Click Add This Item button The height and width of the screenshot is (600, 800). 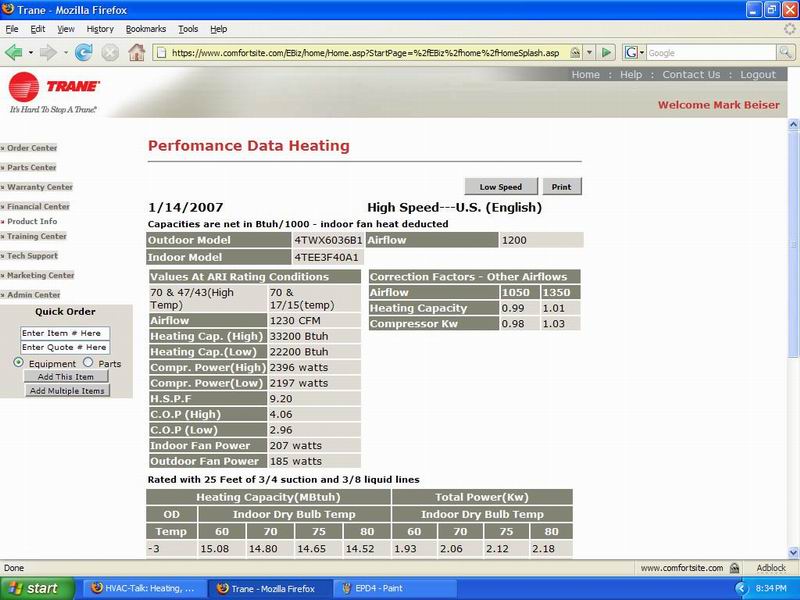(66, 377)
